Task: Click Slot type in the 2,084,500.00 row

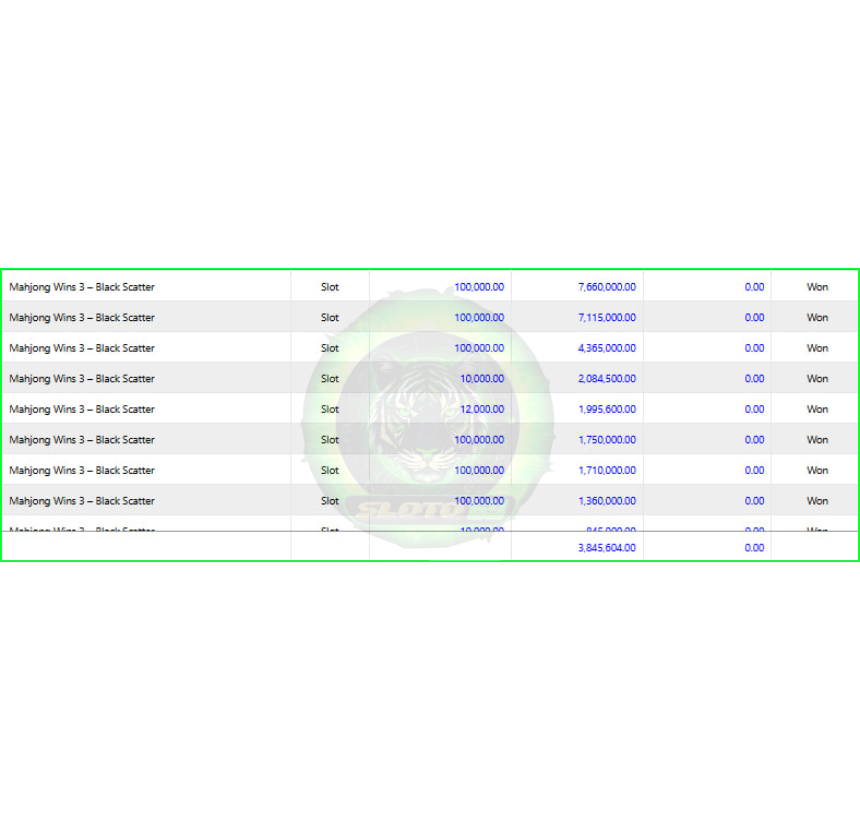Action: click(330, 379)
